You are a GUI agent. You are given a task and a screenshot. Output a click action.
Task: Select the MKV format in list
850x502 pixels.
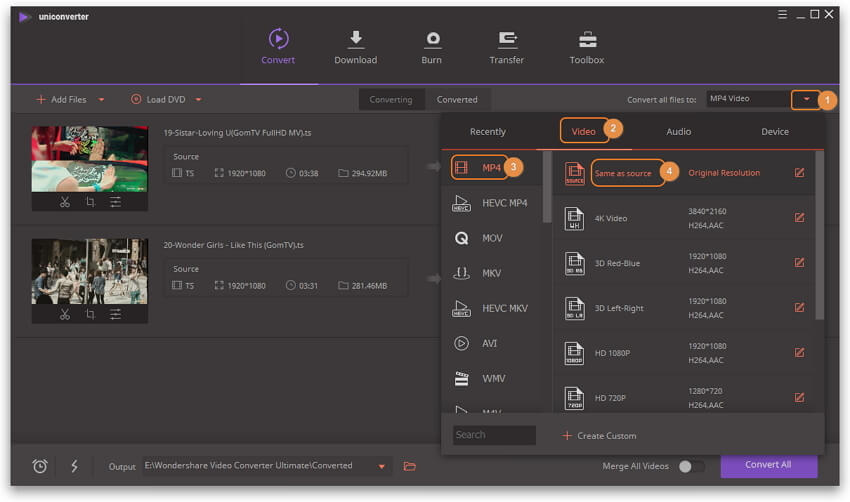[x=490, y=273]
